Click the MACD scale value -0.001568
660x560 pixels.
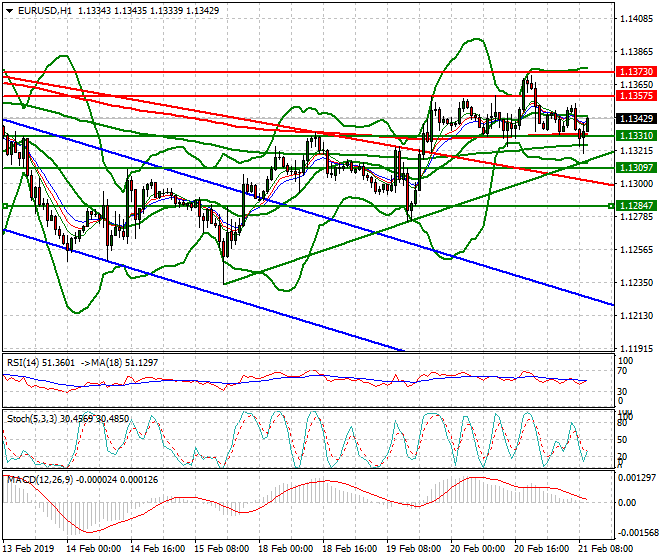click(637, 533)
